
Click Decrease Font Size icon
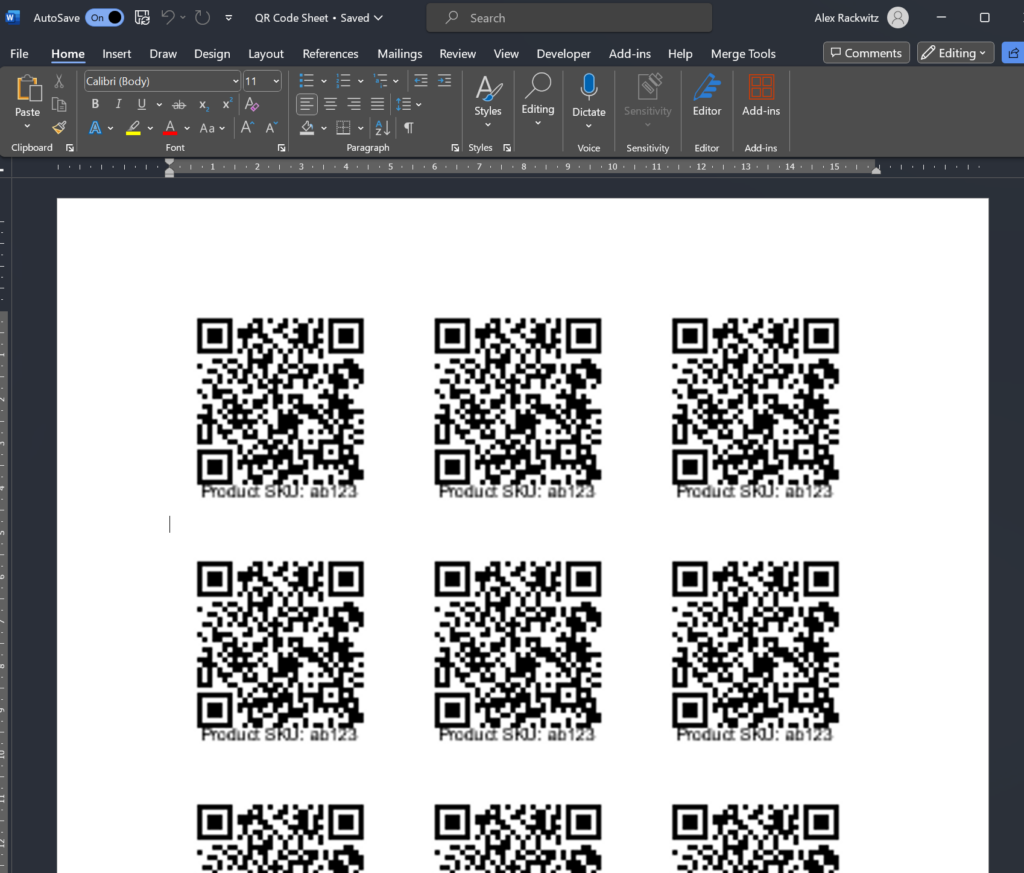pyautogui.click(x=272, y=127)
